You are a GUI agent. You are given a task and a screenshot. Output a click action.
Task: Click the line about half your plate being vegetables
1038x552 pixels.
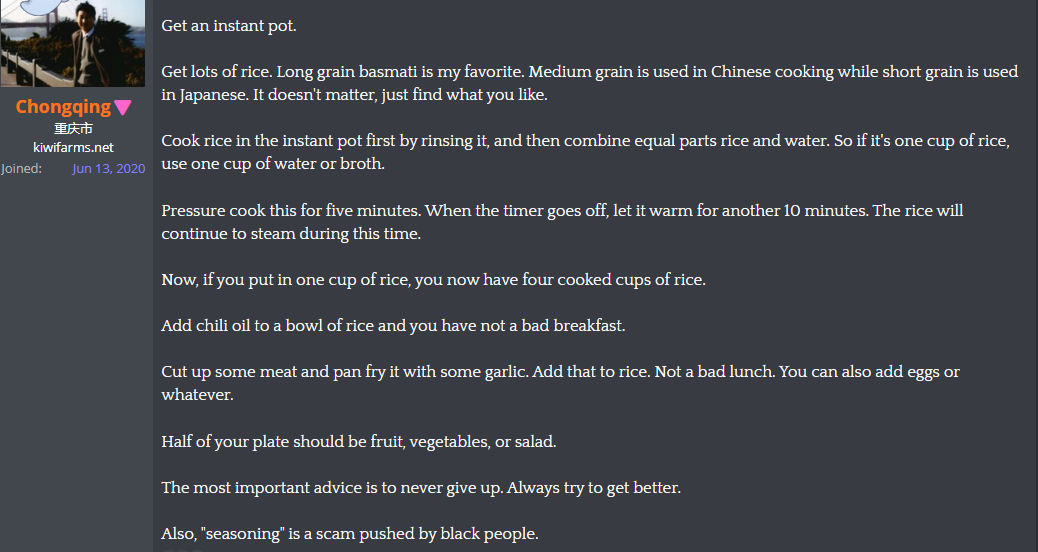[x=359, y=441]
